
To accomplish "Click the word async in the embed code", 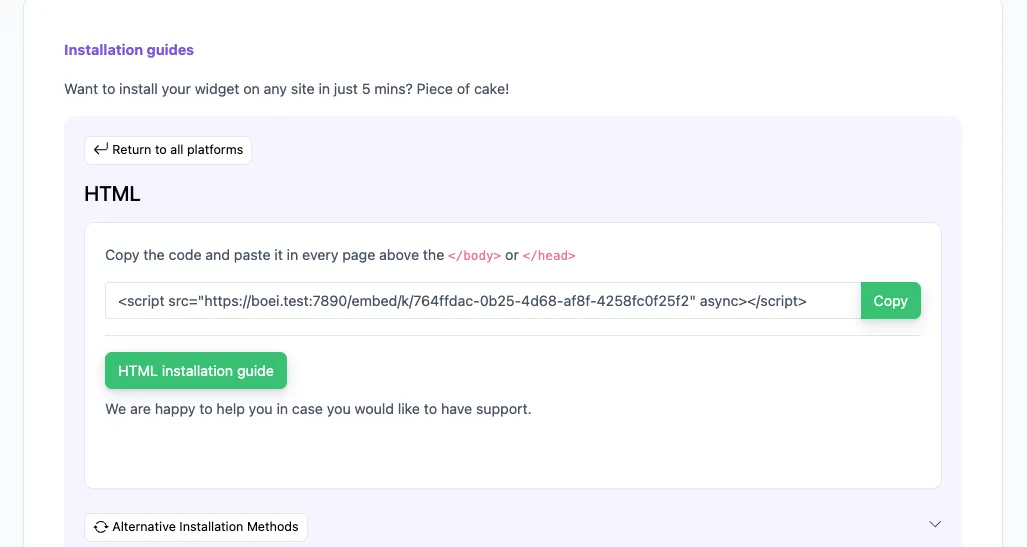I will [723, 300].
